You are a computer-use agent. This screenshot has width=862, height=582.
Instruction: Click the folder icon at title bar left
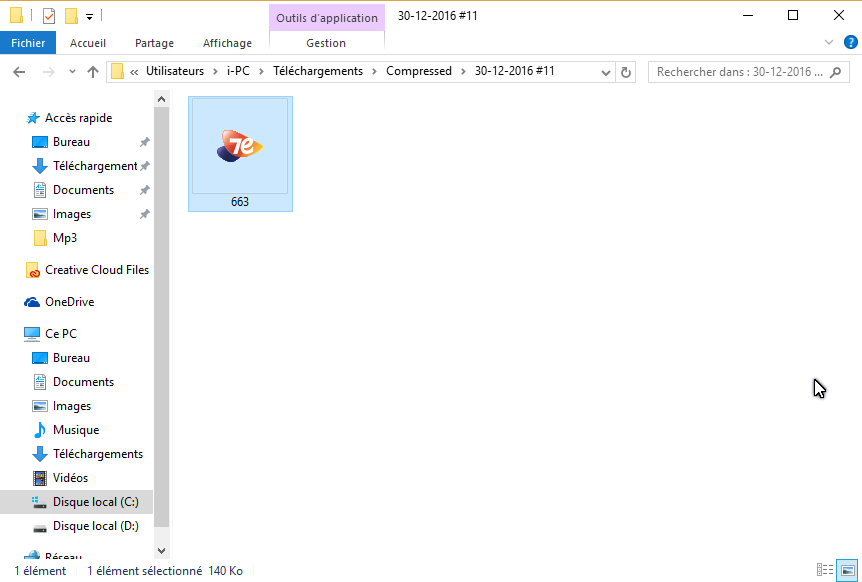click(x=16, y=15)
